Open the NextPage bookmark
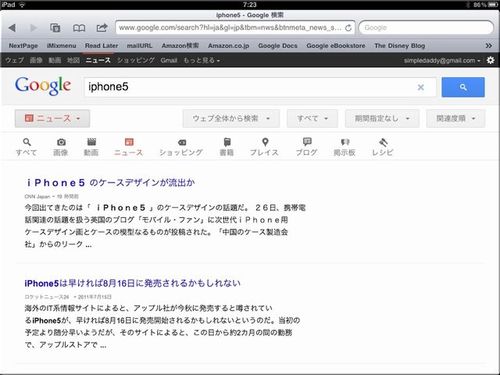Viewport: 500px width, 375px height. pyautogui.click(x=23, y=46)
